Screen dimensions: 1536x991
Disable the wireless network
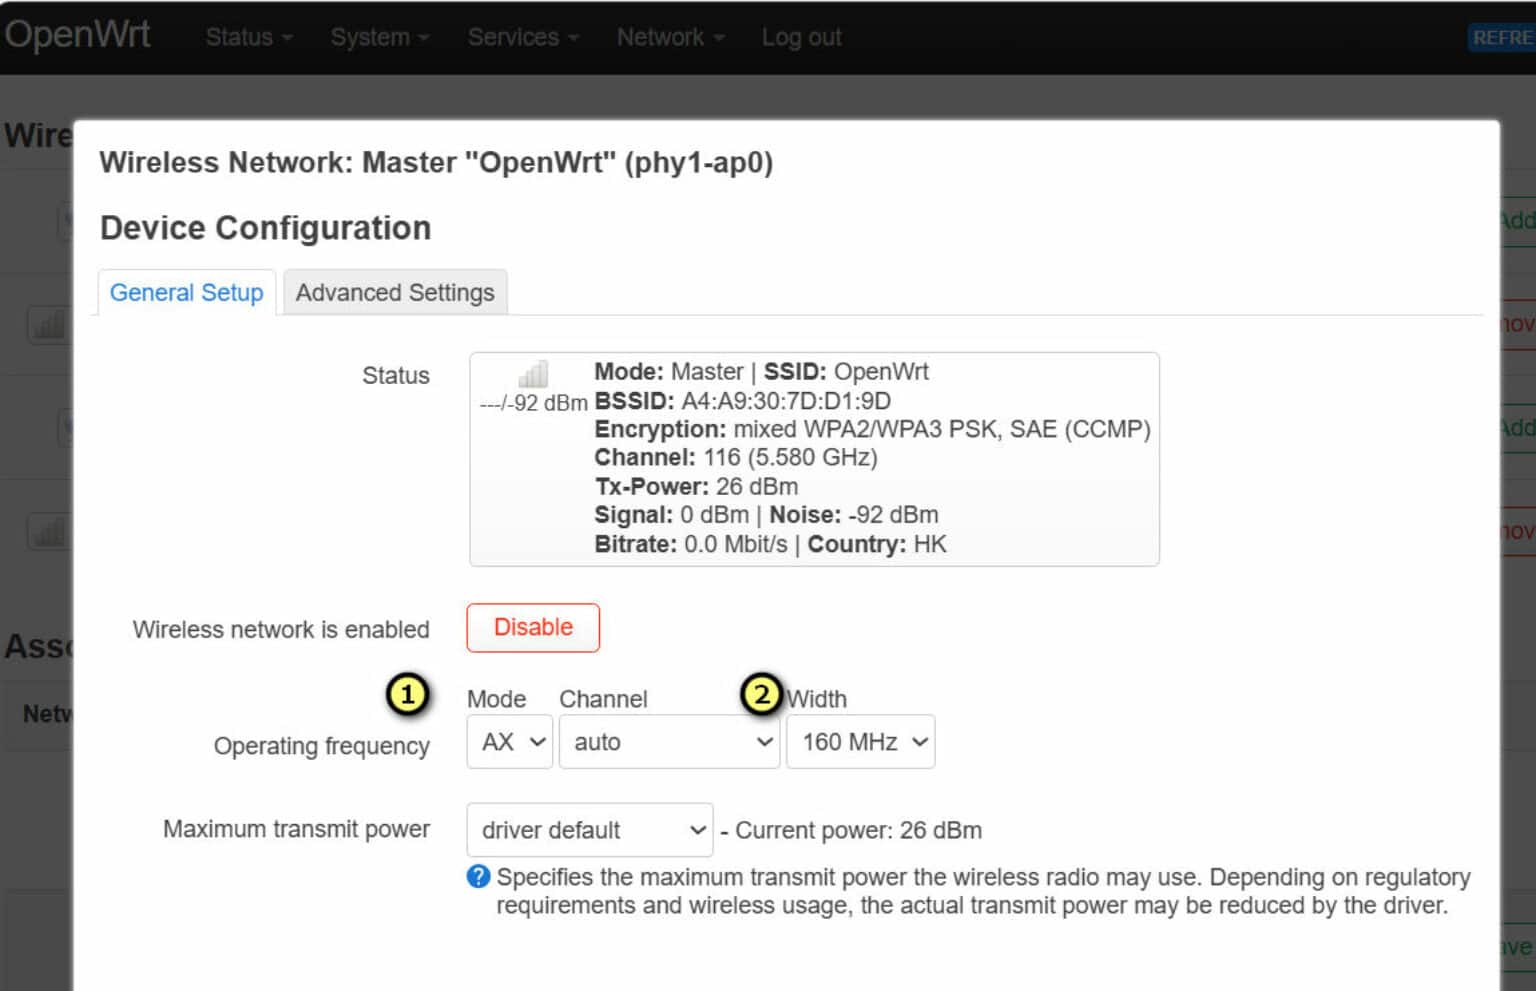click(x=532, y=627)
